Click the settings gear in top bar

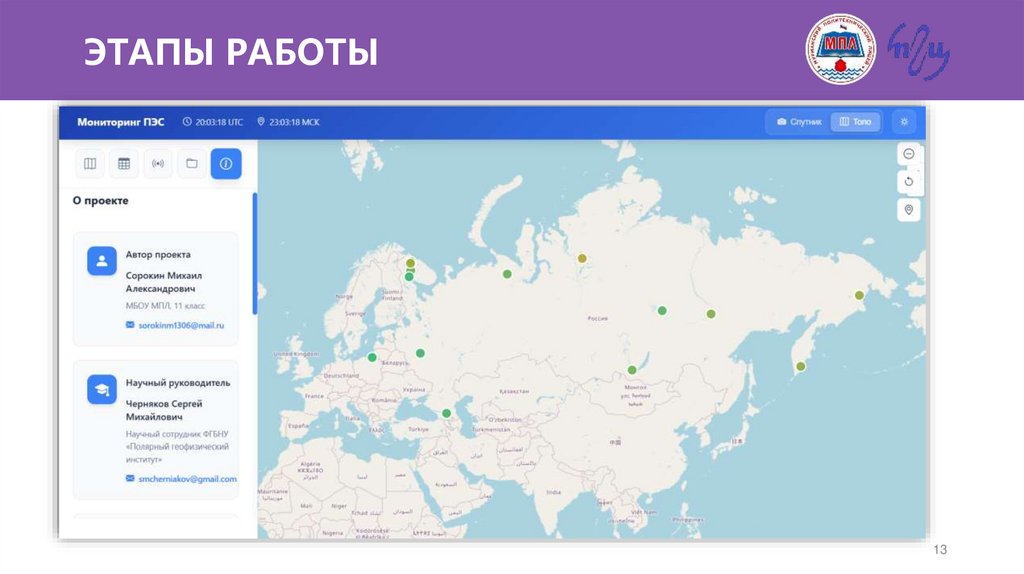point(904,121)
